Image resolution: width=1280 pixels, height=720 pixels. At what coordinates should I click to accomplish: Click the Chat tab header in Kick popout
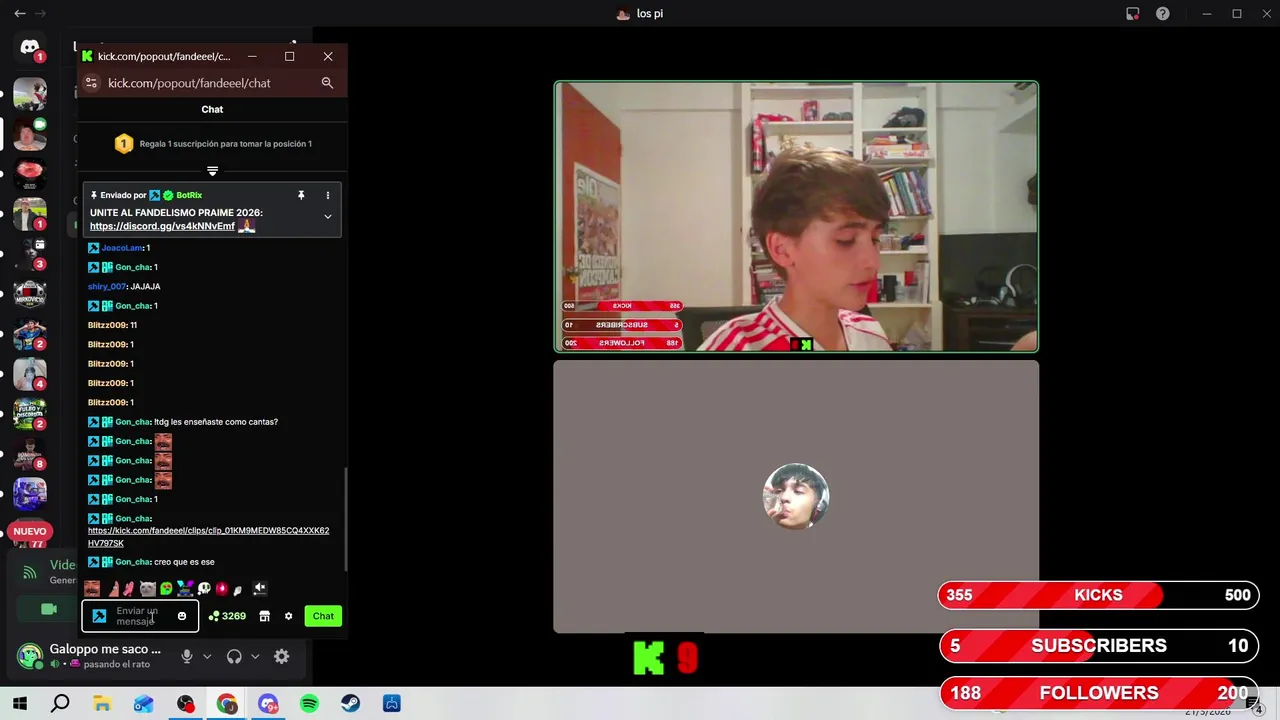pyautogui.click(x=212, y=109)
